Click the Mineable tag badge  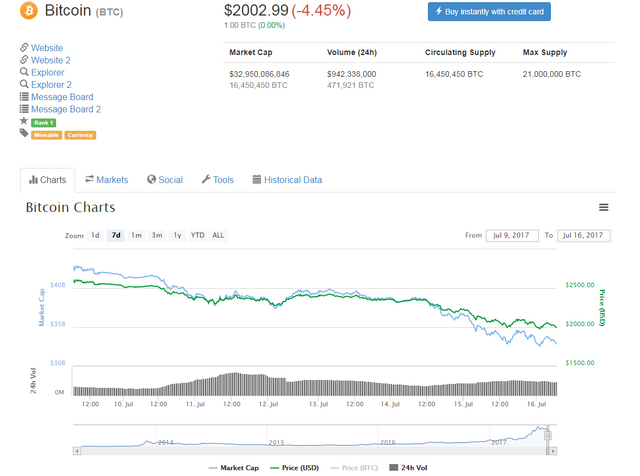click(x=47, y=135)
